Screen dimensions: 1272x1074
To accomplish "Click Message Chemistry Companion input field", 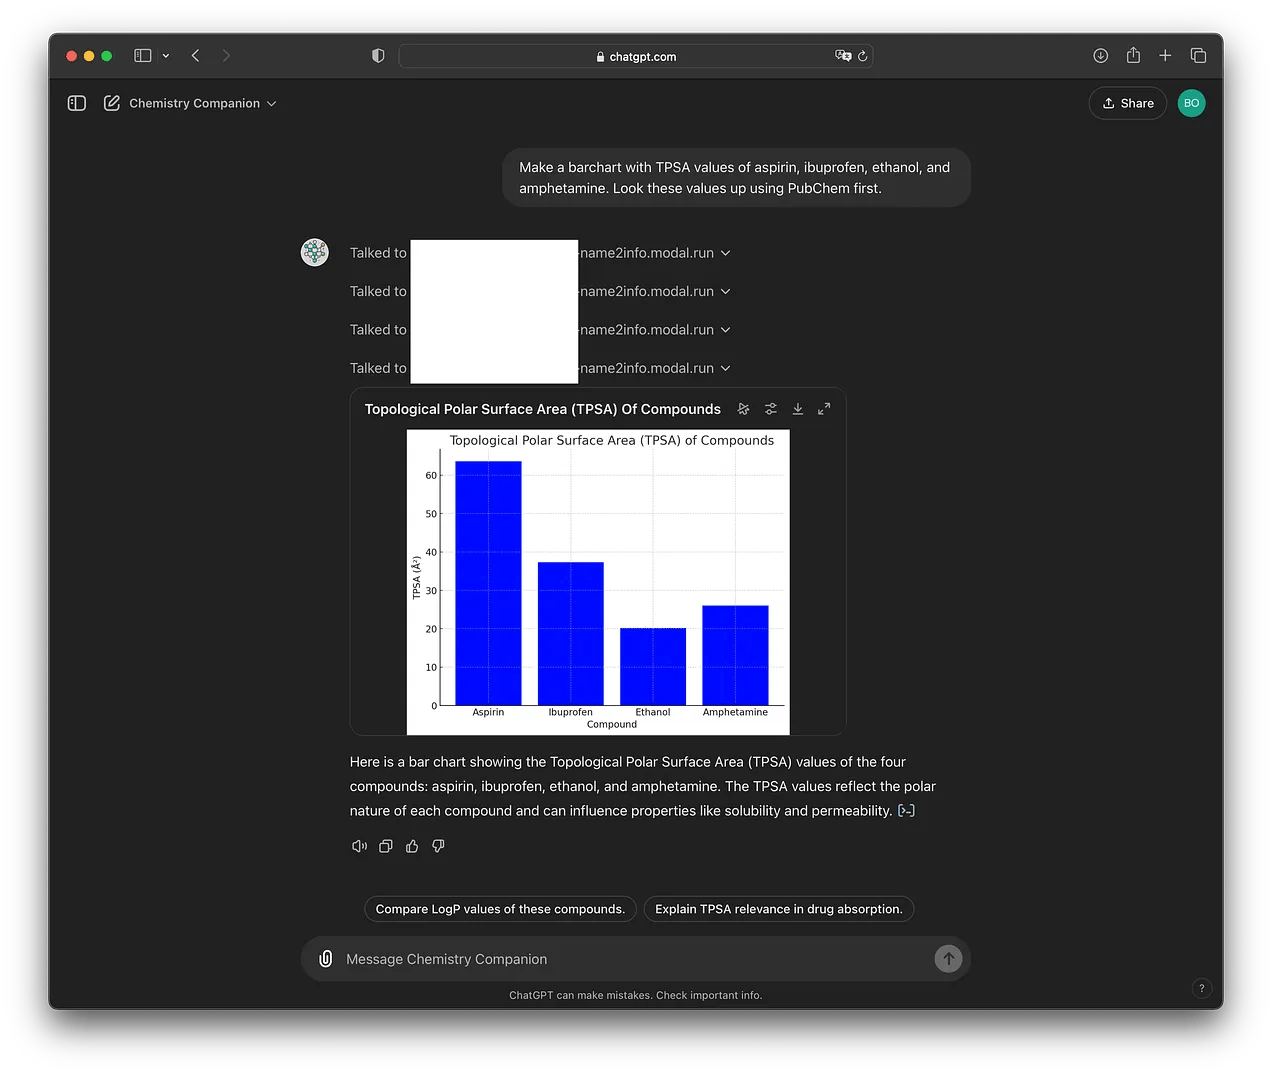I will [636, 959].
